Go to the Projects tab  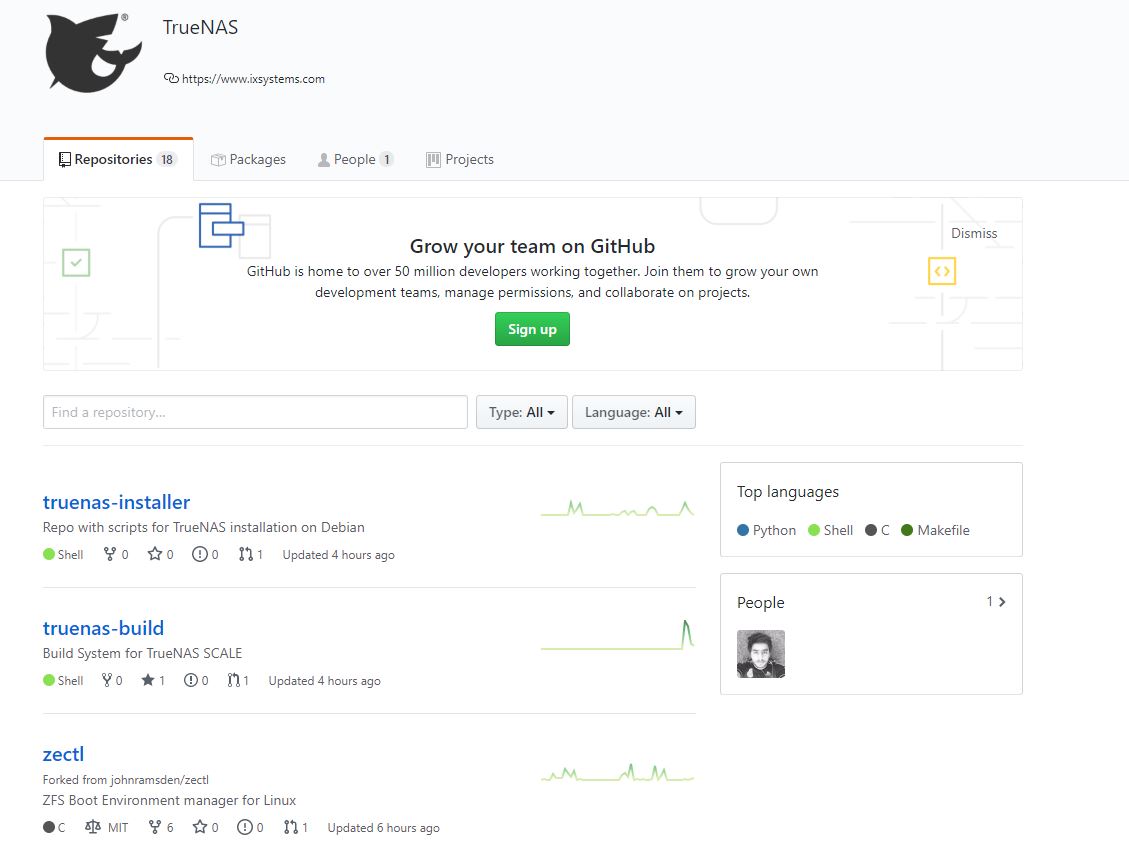pos(459,159)
